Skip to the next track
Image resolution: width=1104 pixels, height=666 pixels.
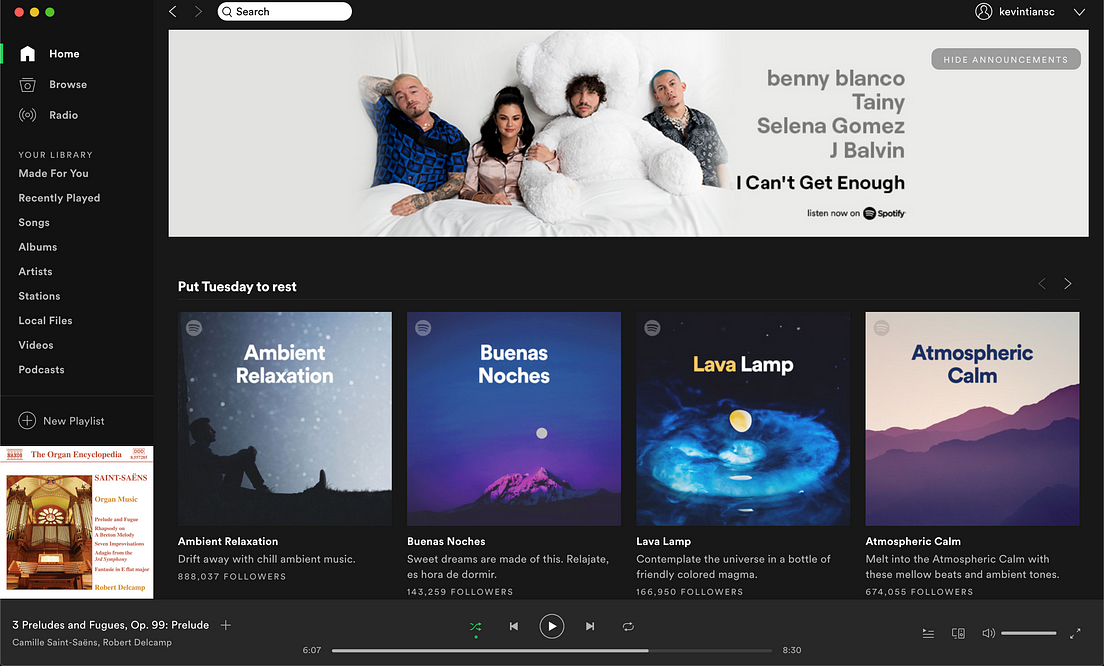(590, 626)
